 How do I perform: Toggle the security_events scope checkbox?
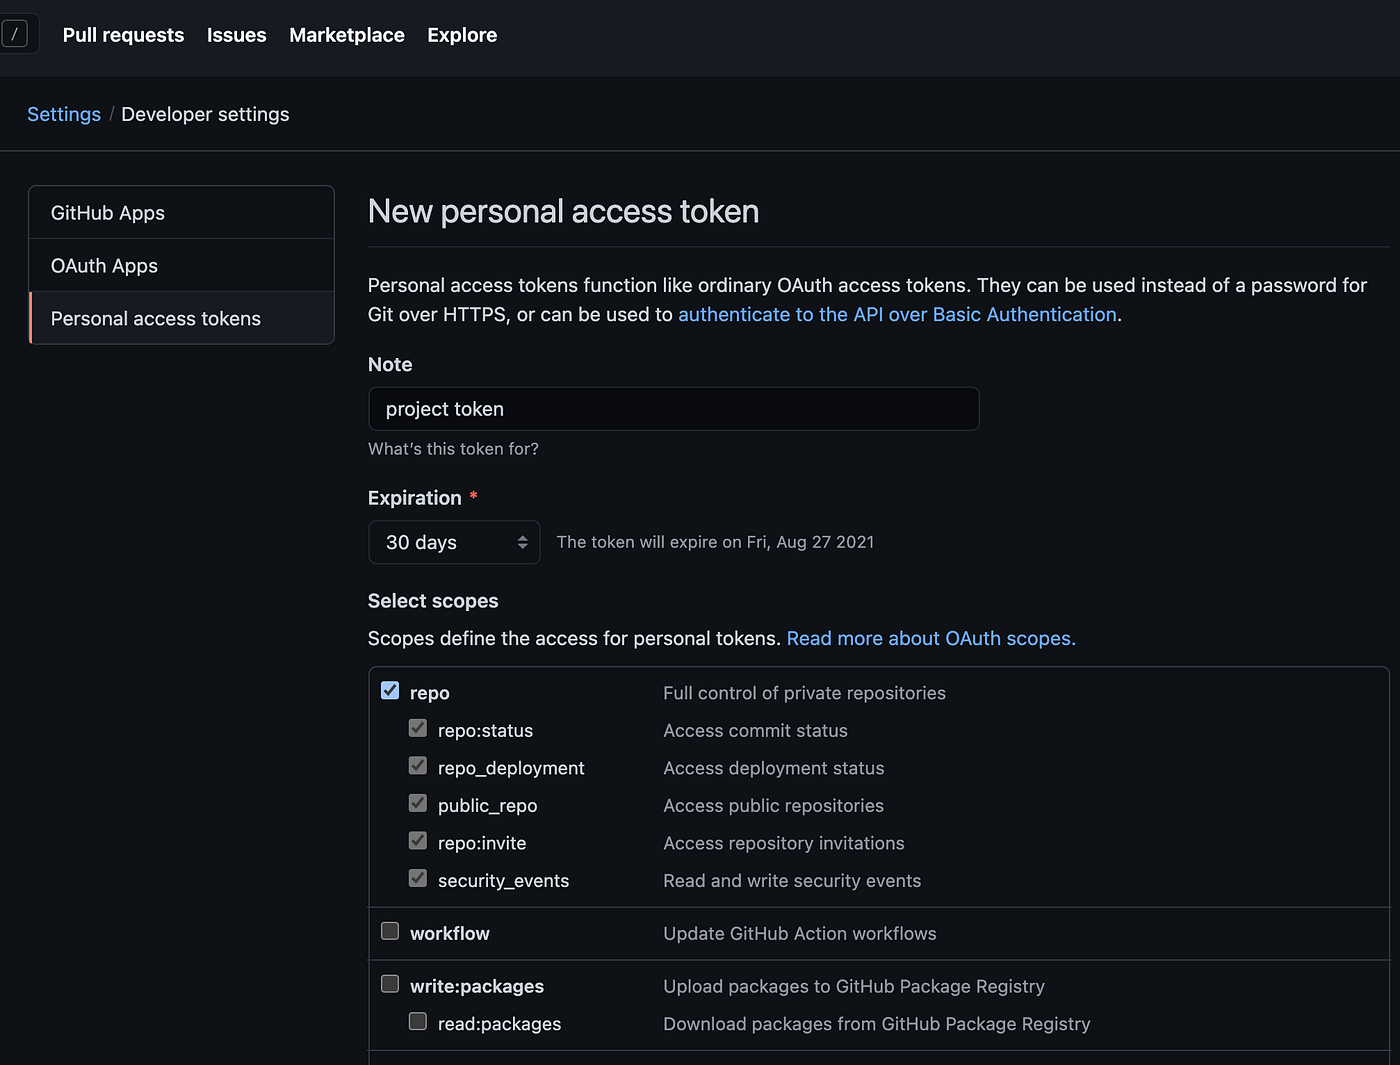pyautogui.click(x=418, y=879)
